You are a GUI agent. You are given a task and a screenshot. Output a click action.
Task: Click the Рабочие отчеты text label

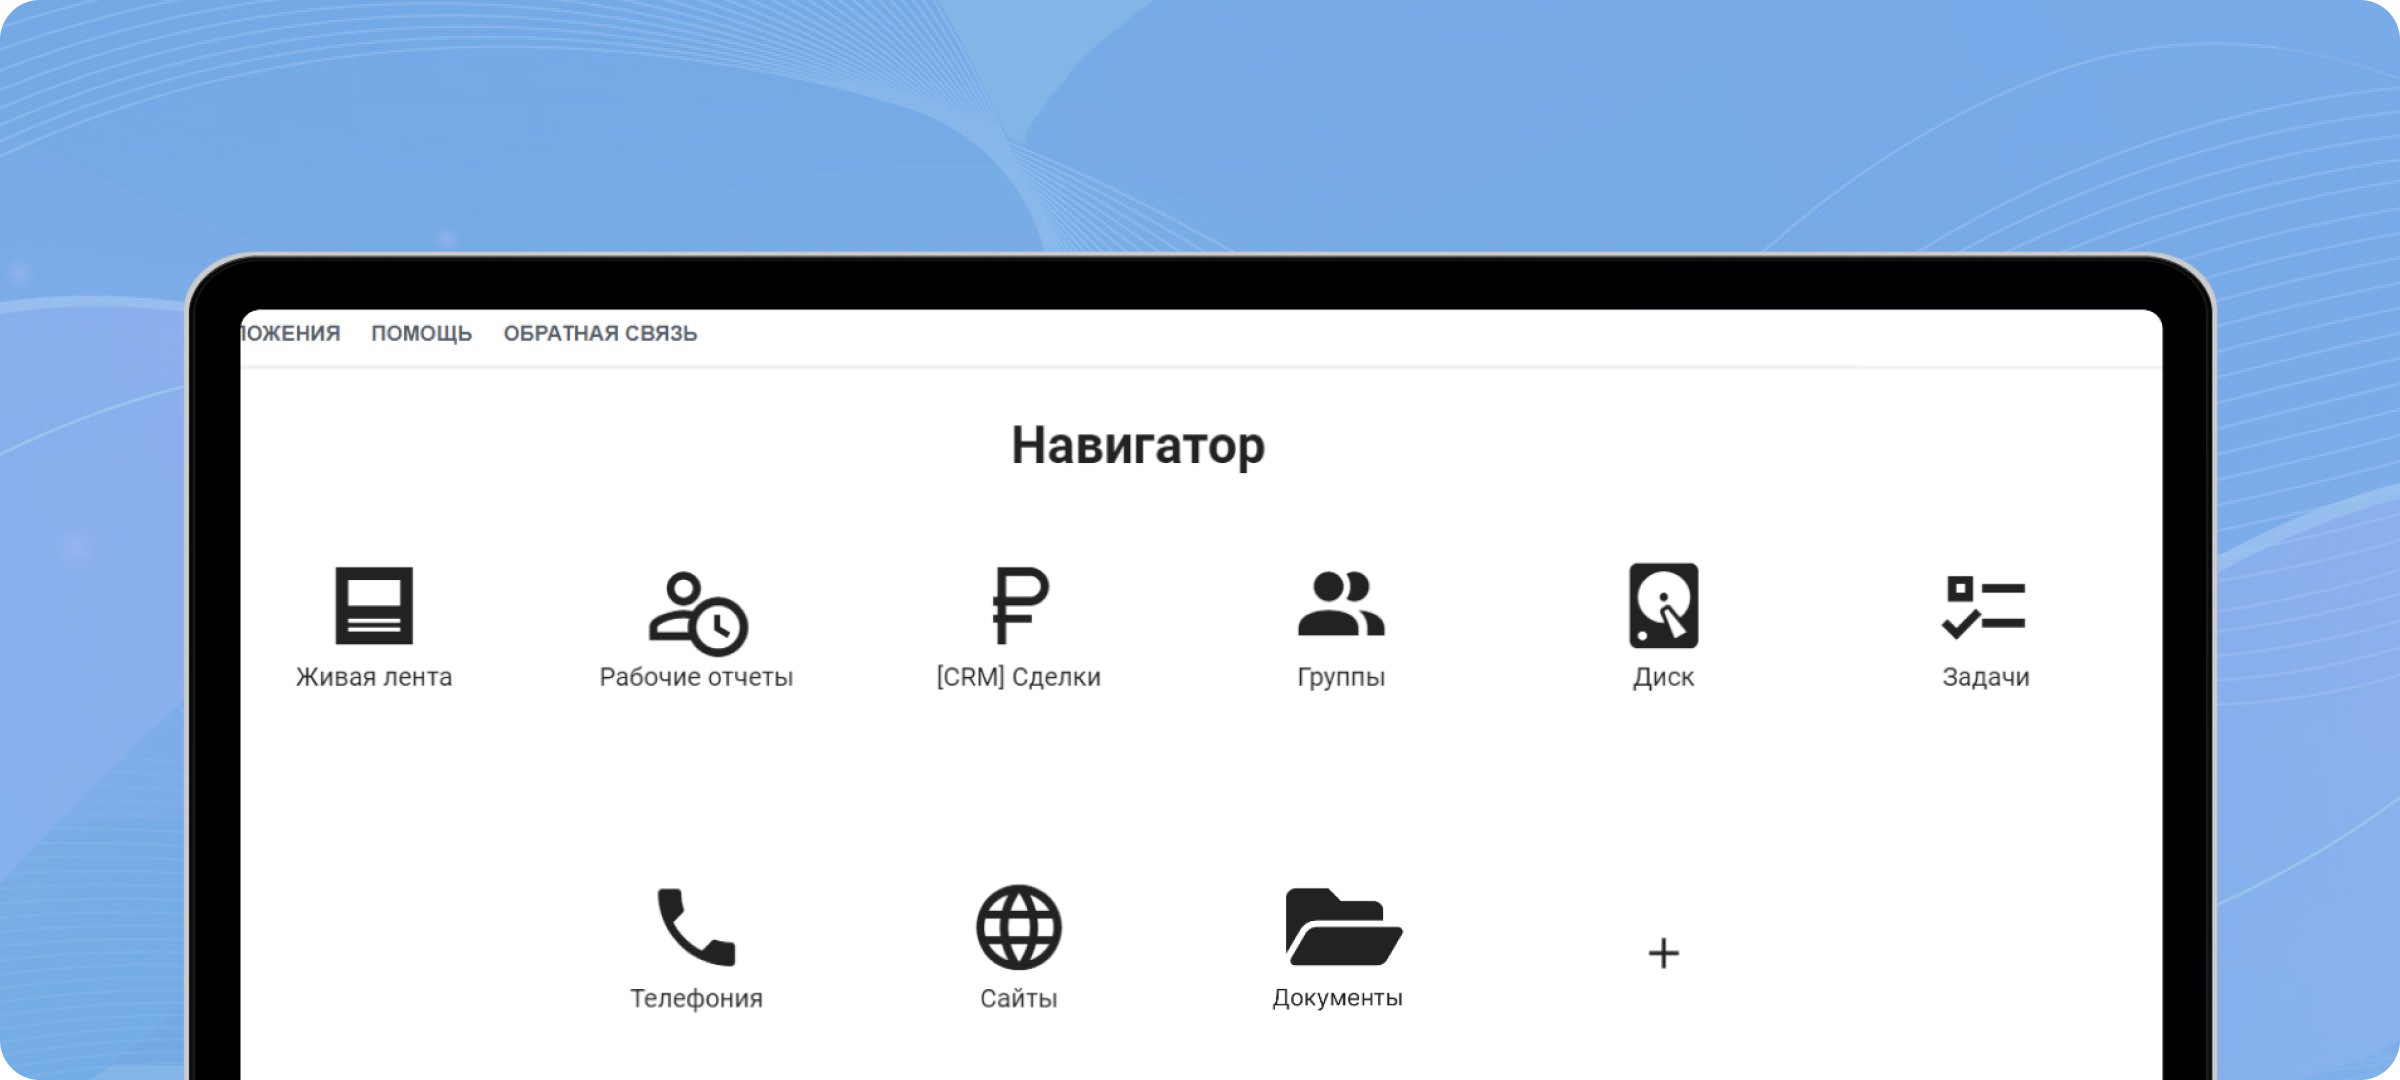pos(696,677)
